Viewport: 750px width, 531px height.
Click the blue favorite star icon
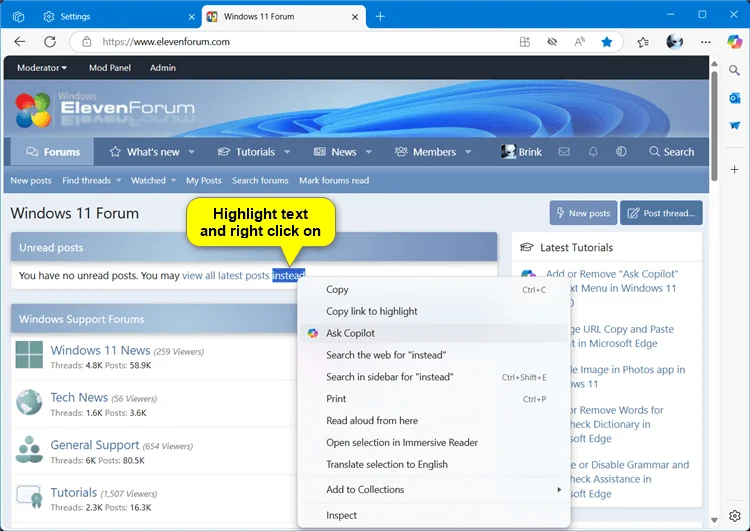click(607, 42)
